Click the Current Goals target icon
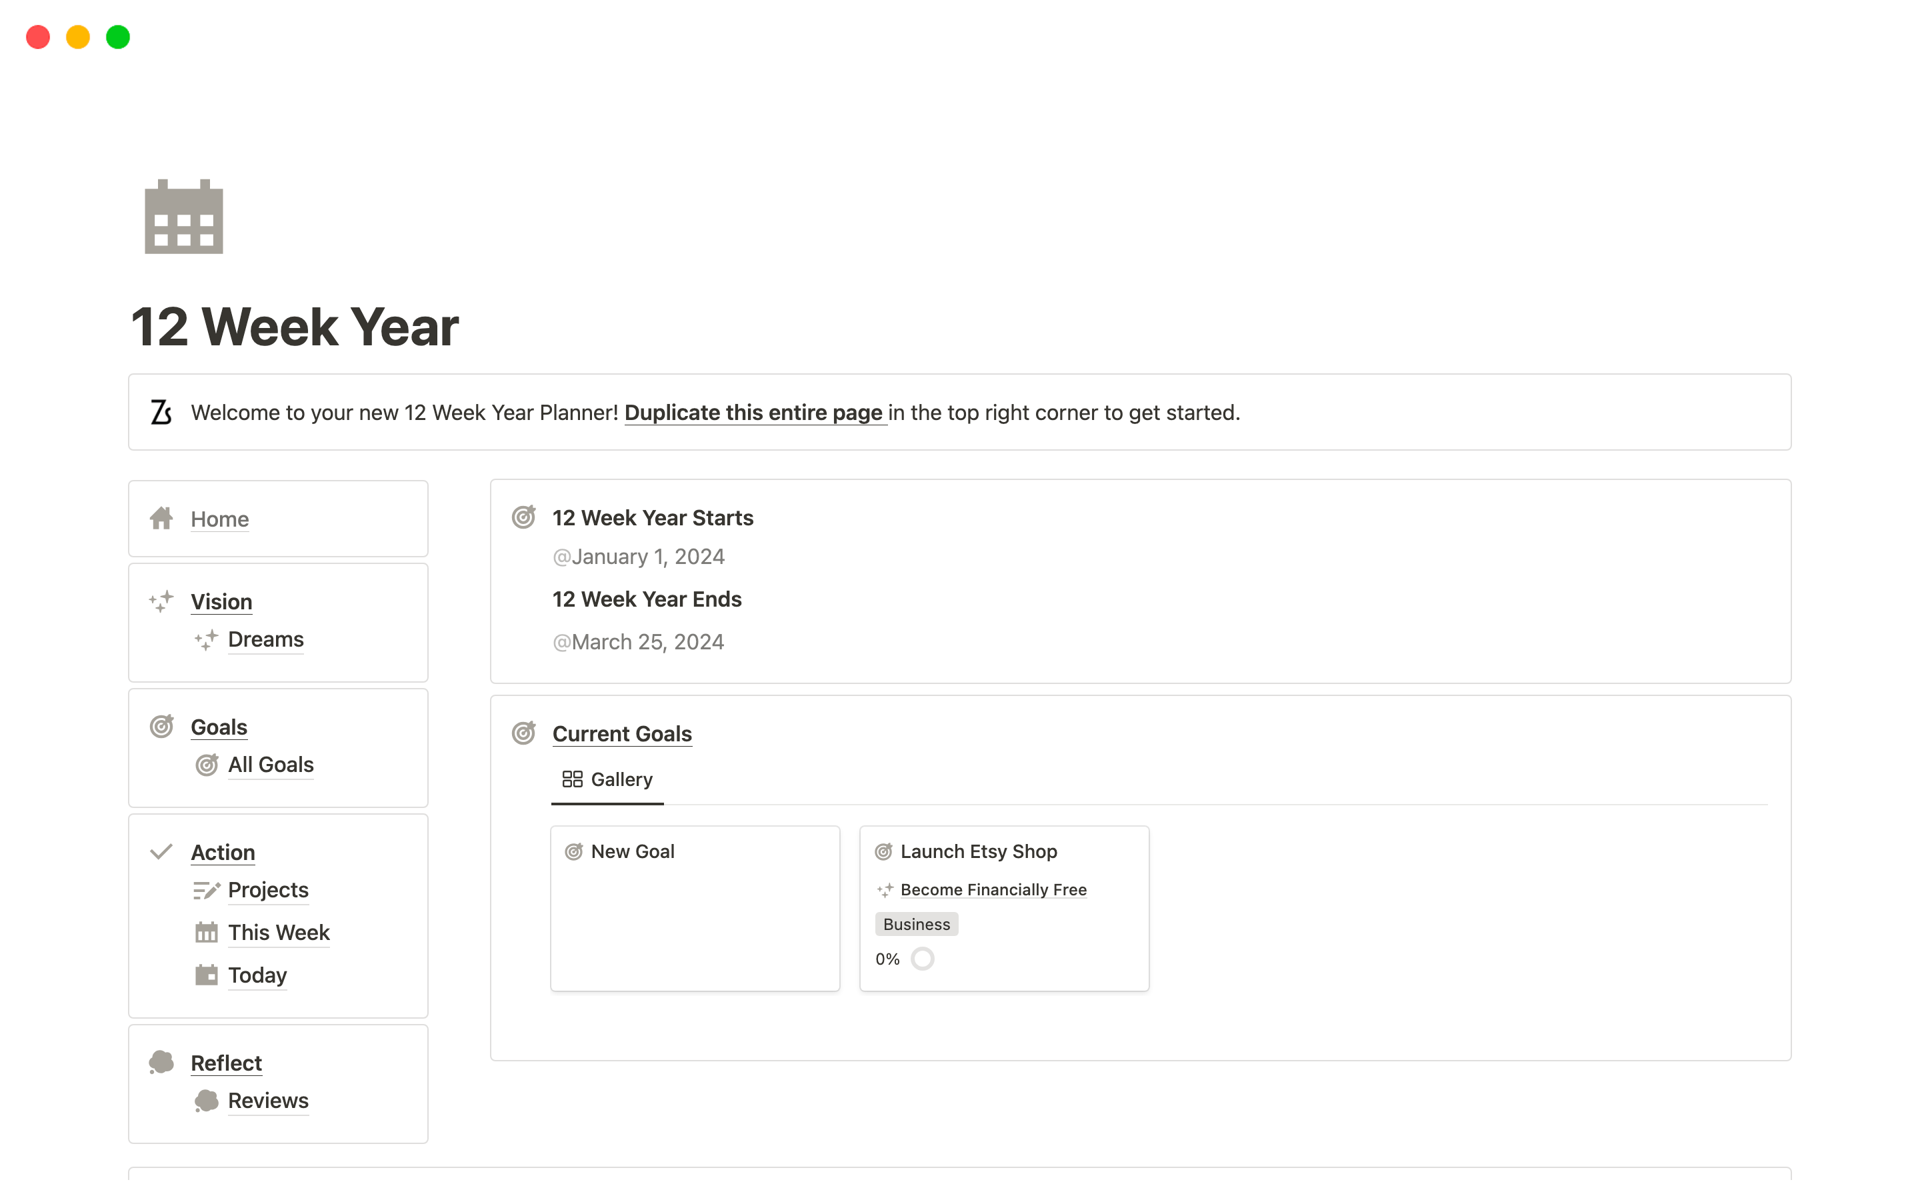Viewport: 1920px width, 1200px height. click(527, 733)
